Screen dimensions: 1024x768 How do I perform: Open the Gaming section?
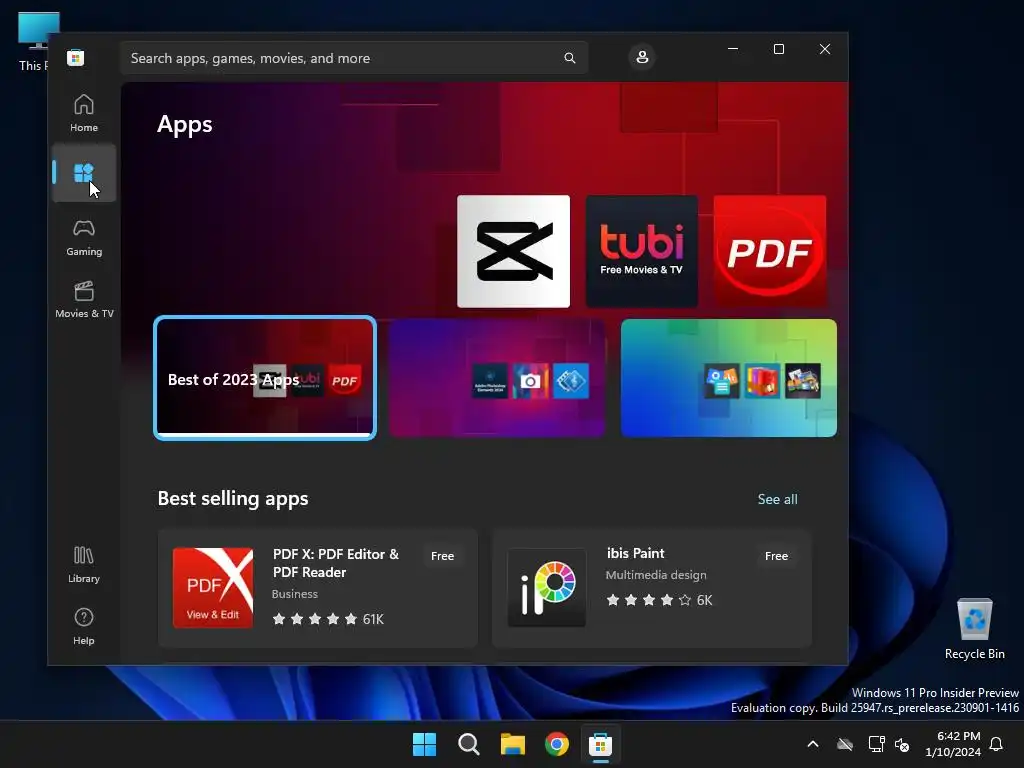tap(84, 238)
